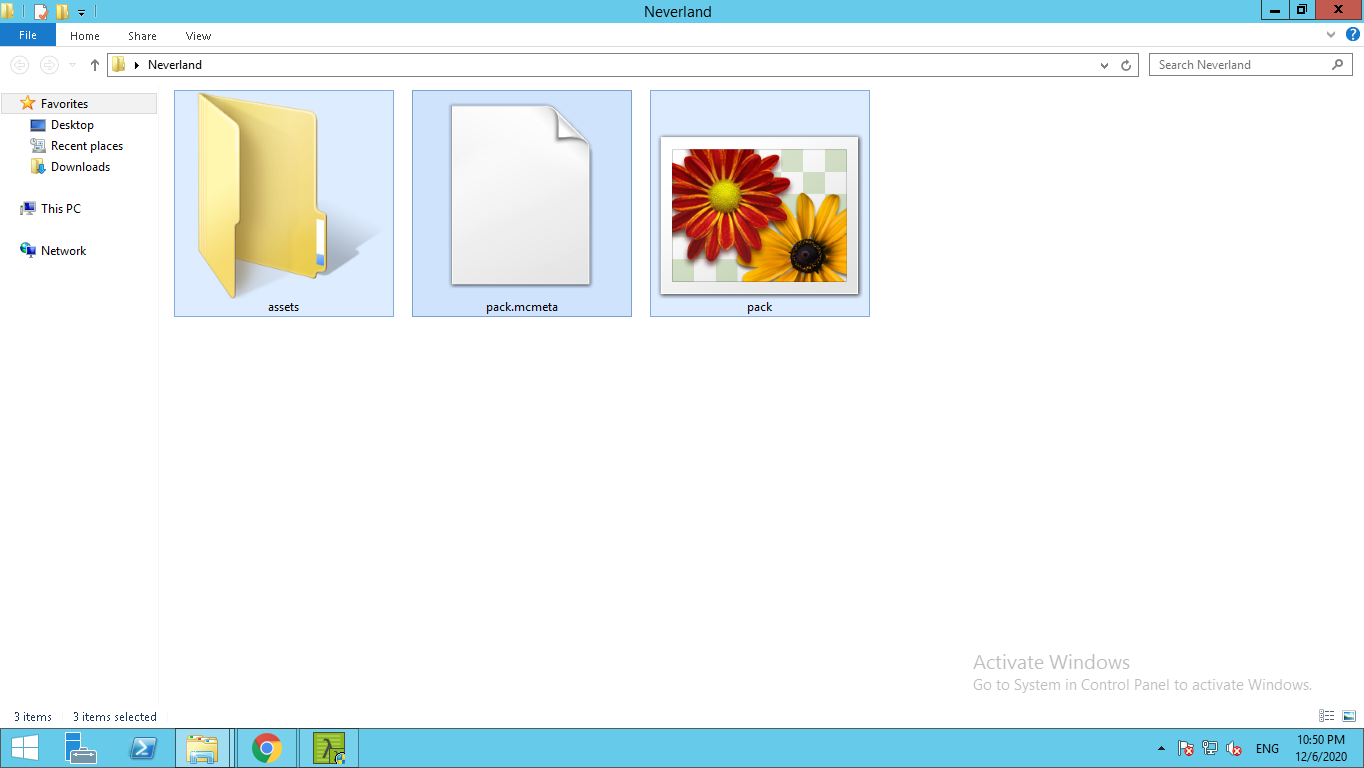Go forward using the Forward arrow
The image size is (1364, 768).
tap(49, 65)
